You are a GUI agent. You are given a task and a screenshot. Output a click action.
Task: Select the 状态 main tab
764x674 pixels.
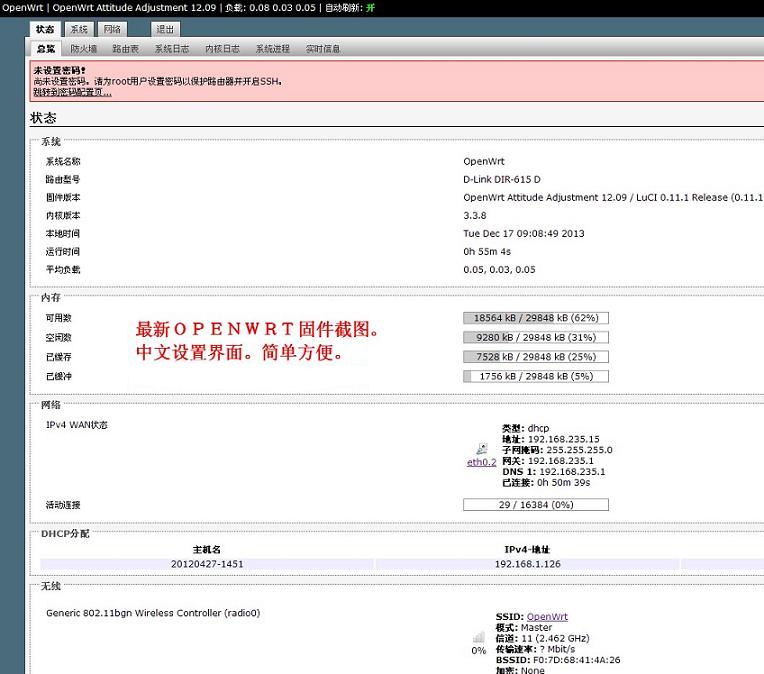pyautogui.click(x=45, y=29)
